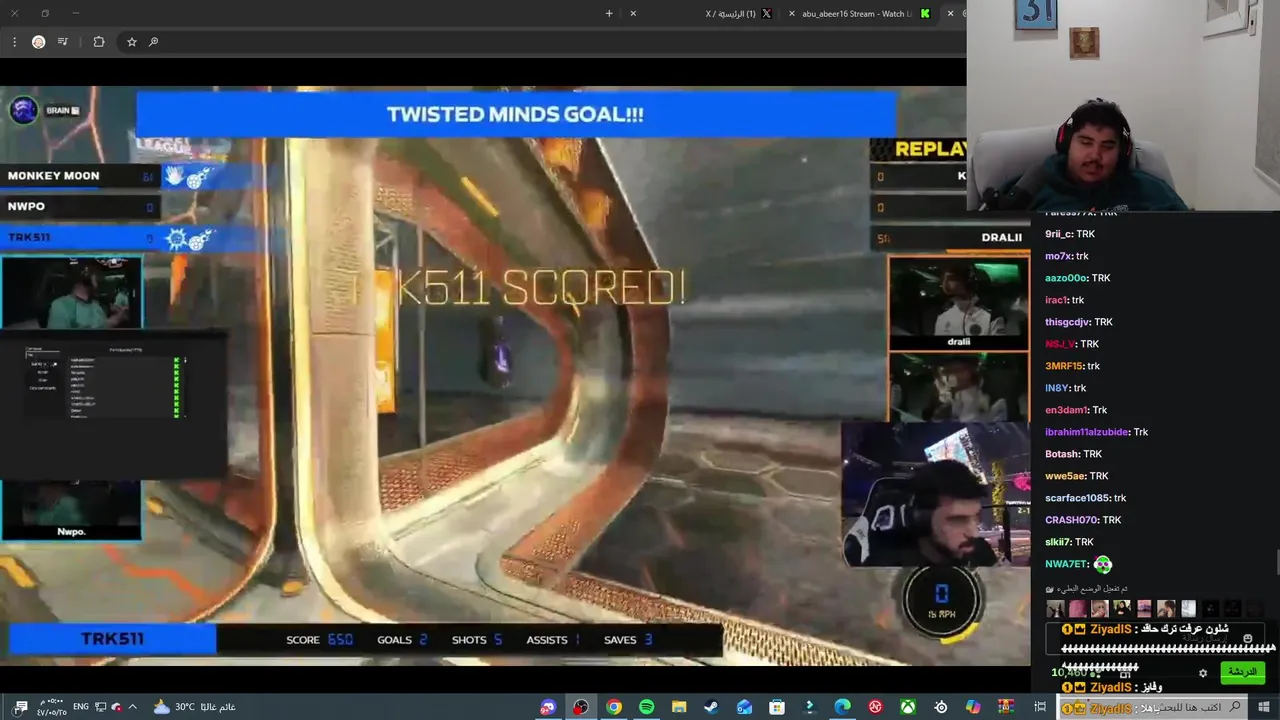Open the media control playlist icon
The height and width of the screenshot is (720, 1280).
click(63, 42)
